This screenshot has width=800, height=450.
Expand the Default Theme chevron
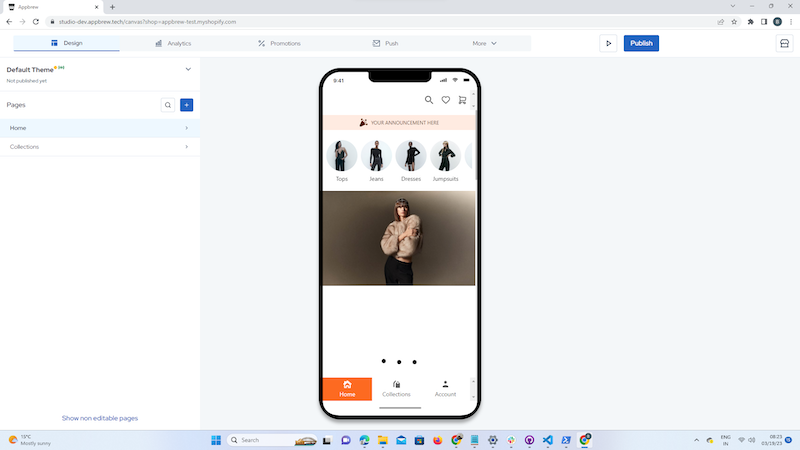188,69
